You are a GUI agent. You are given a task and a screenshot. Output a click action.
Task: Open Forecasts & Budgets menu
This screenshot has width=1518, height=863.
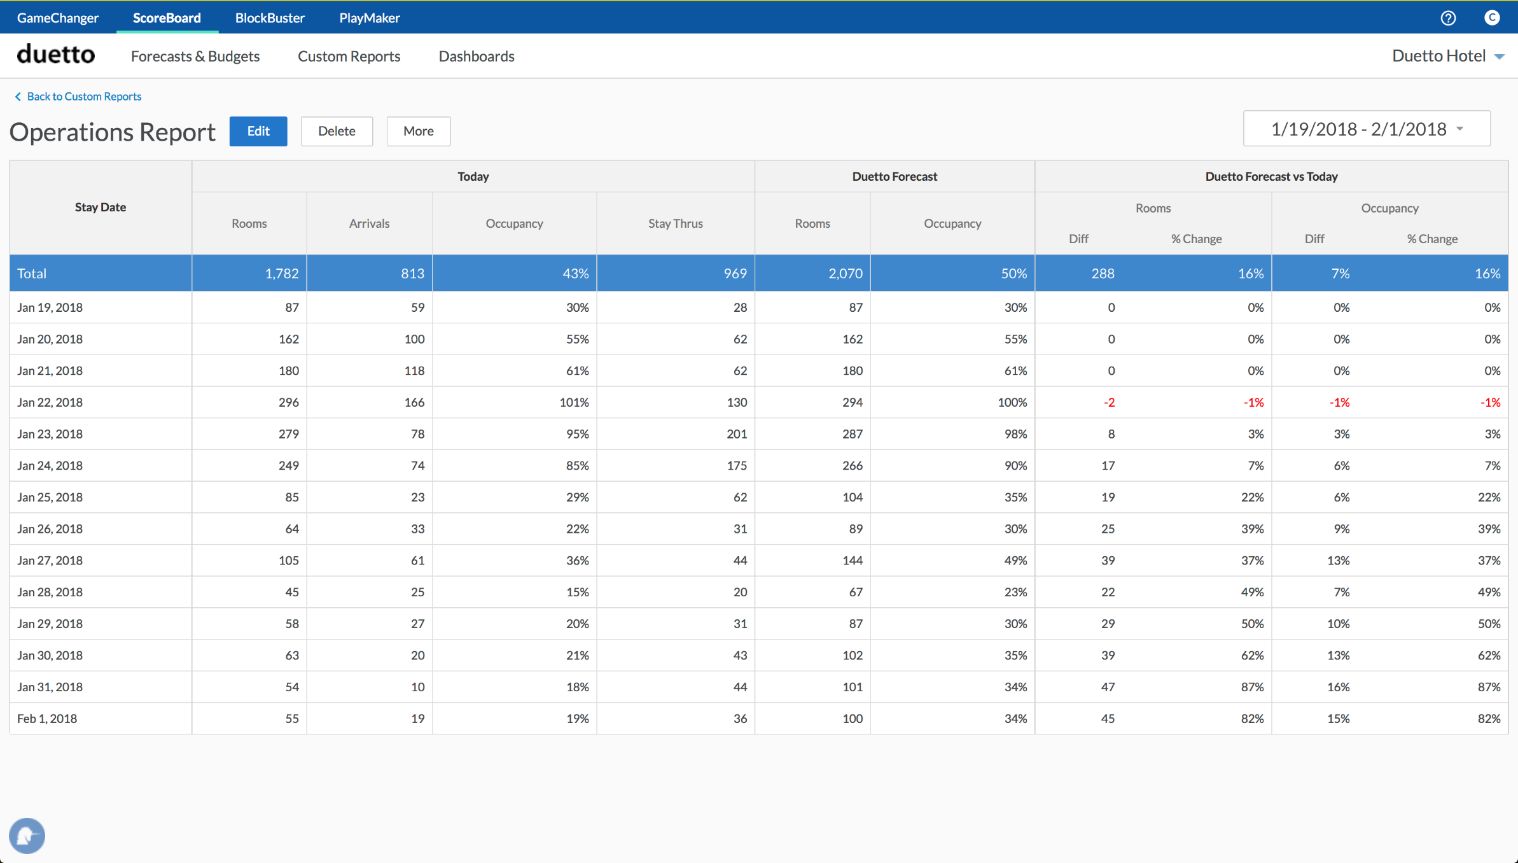195,56
